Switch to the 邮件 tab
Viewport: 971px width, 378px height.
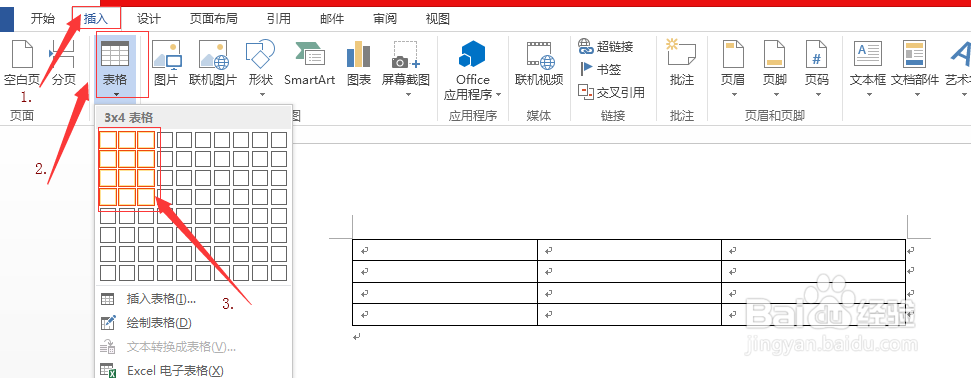(332, 19)
